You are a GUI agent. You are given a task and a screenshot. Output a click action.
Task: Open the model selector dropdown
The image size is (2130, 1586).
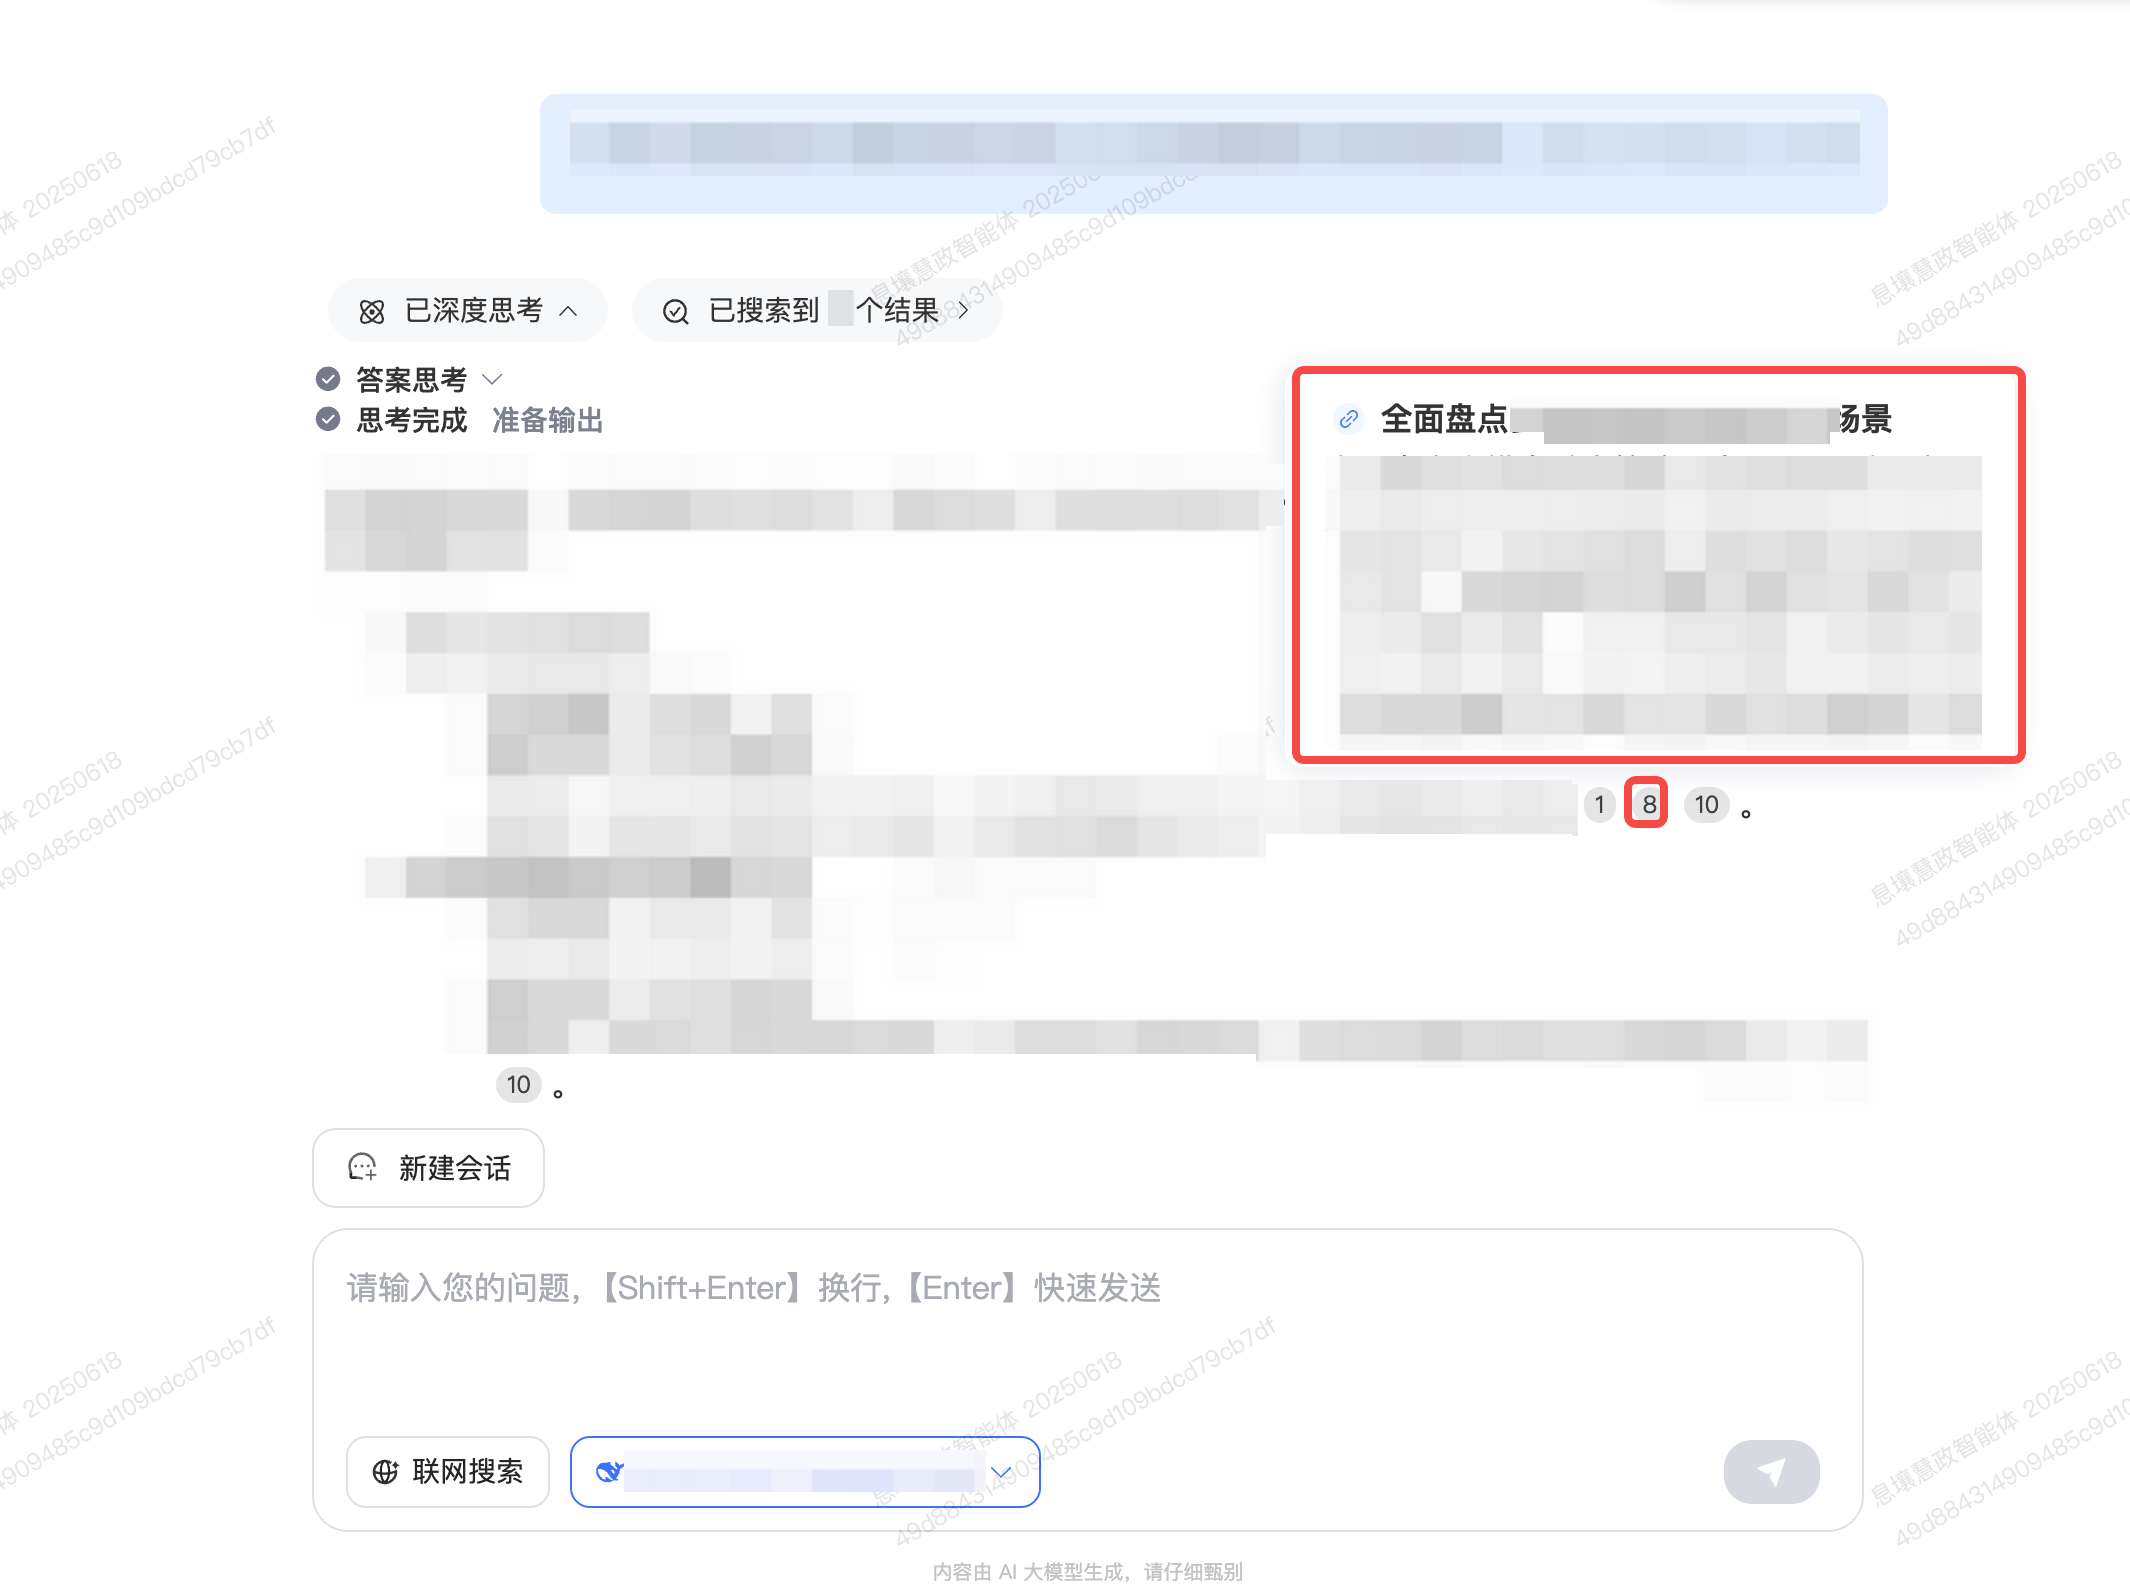pyautogui.click(x=805, y=1471)
